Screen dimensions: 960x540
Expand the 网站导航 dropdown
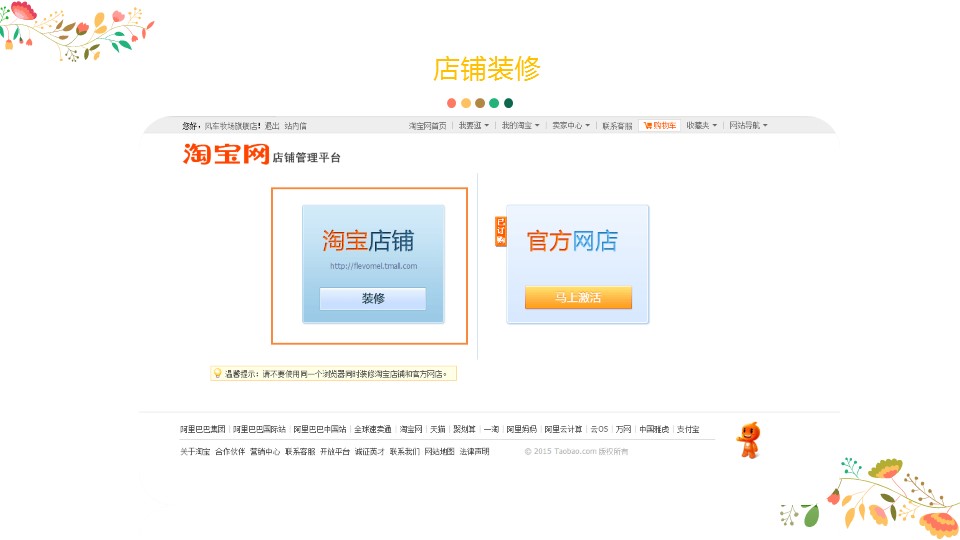click(748, 126)
